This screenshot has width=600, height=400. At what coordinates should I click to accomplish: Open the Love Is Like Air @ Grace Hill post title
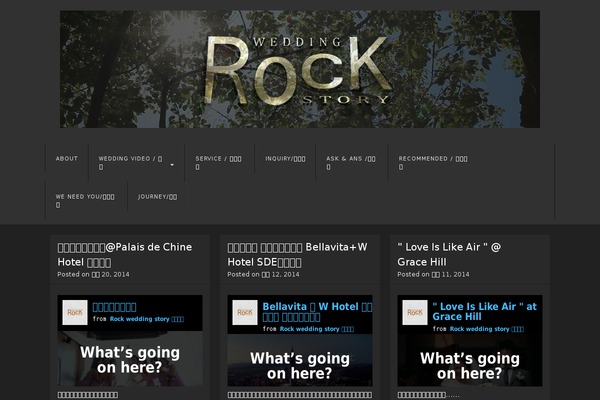click(x=449, y=255)
